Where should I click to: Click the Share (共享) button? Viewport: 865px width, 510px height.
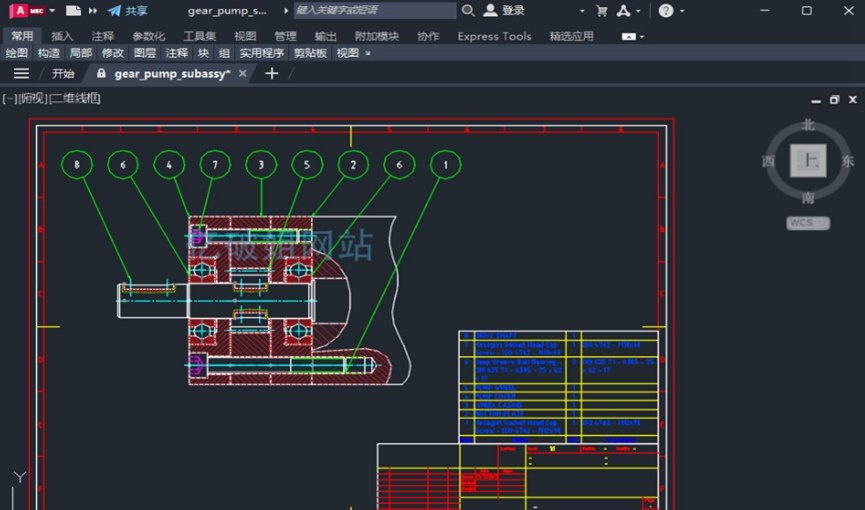click(x=127, y=10)
